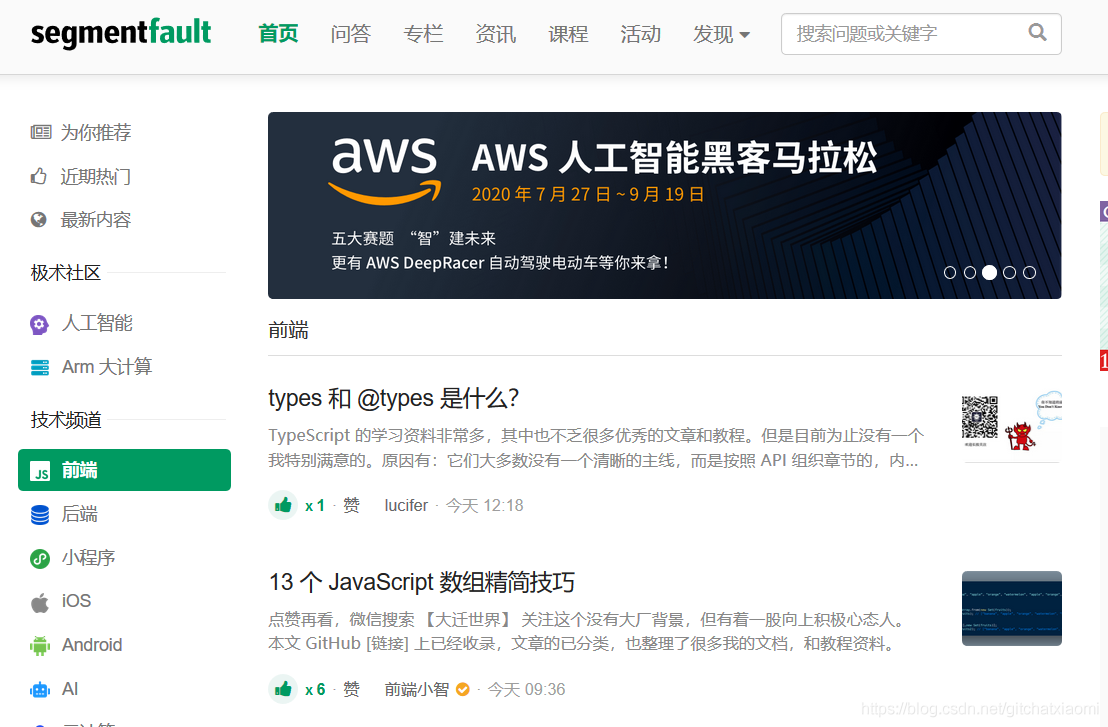The image size is (1108, 727).
Task: Go to 为你推荐 in sidebar
Action: tap(95, 133)
